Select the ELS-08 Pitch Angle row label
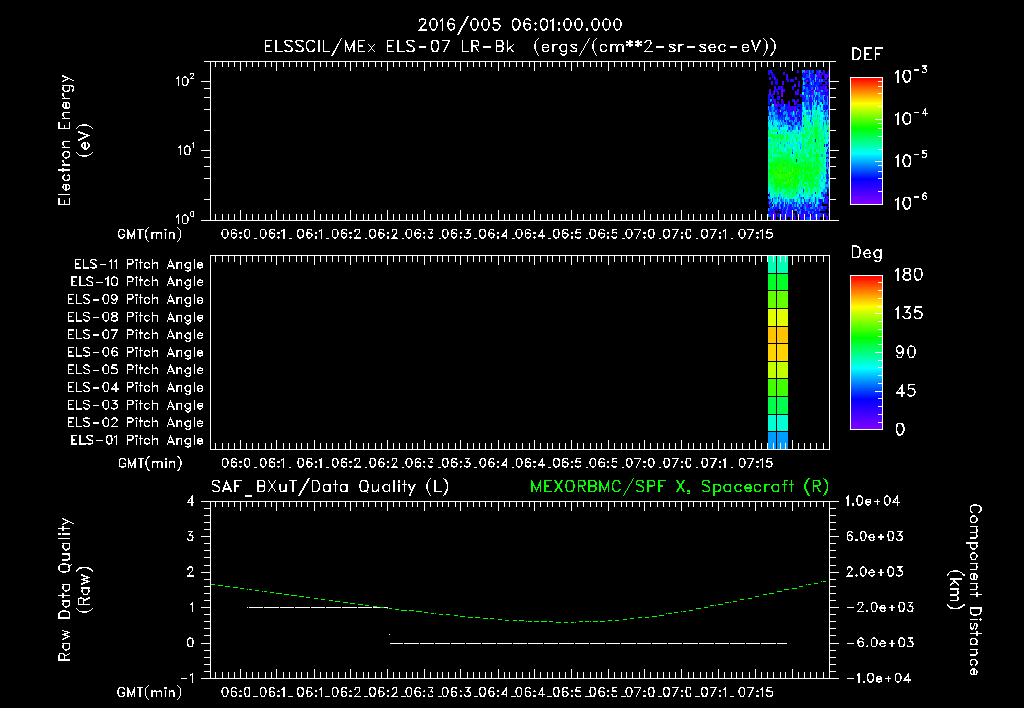Screen dimensions: 1024x708 (x=135, y=317)
